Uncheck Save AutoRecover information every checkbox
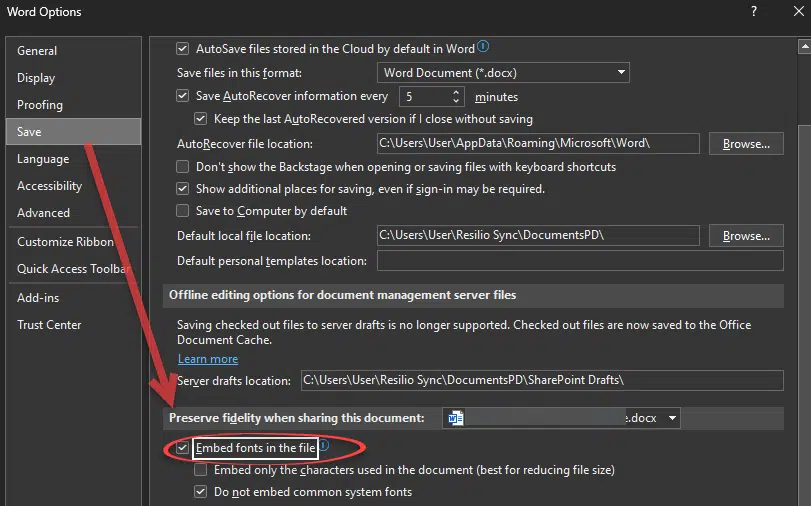This screenshot has width=811, height=506. pyautogui.click(x=183, y=96)
